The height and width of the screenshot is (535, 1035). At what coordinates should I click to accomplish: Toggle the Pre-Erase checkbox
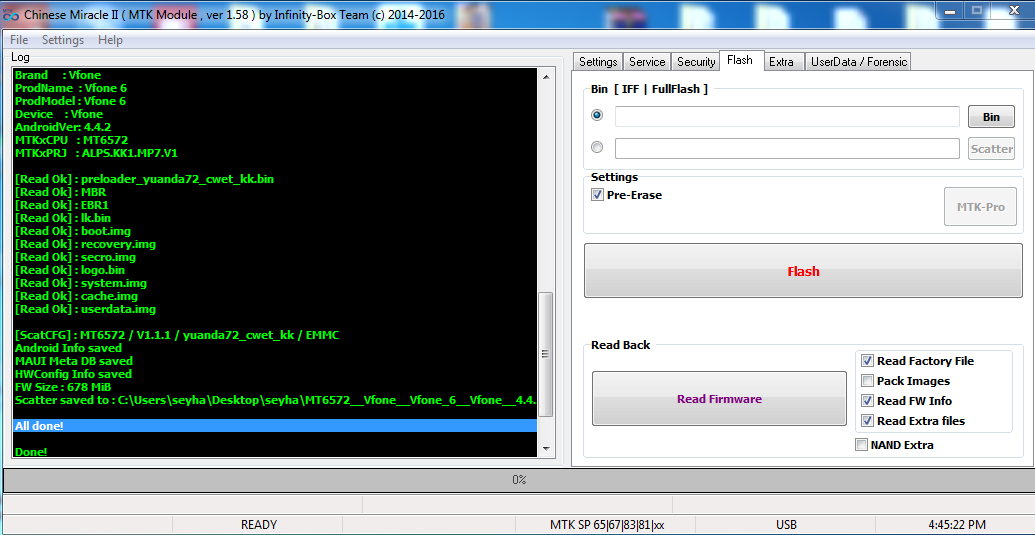[x=597, y=195]
